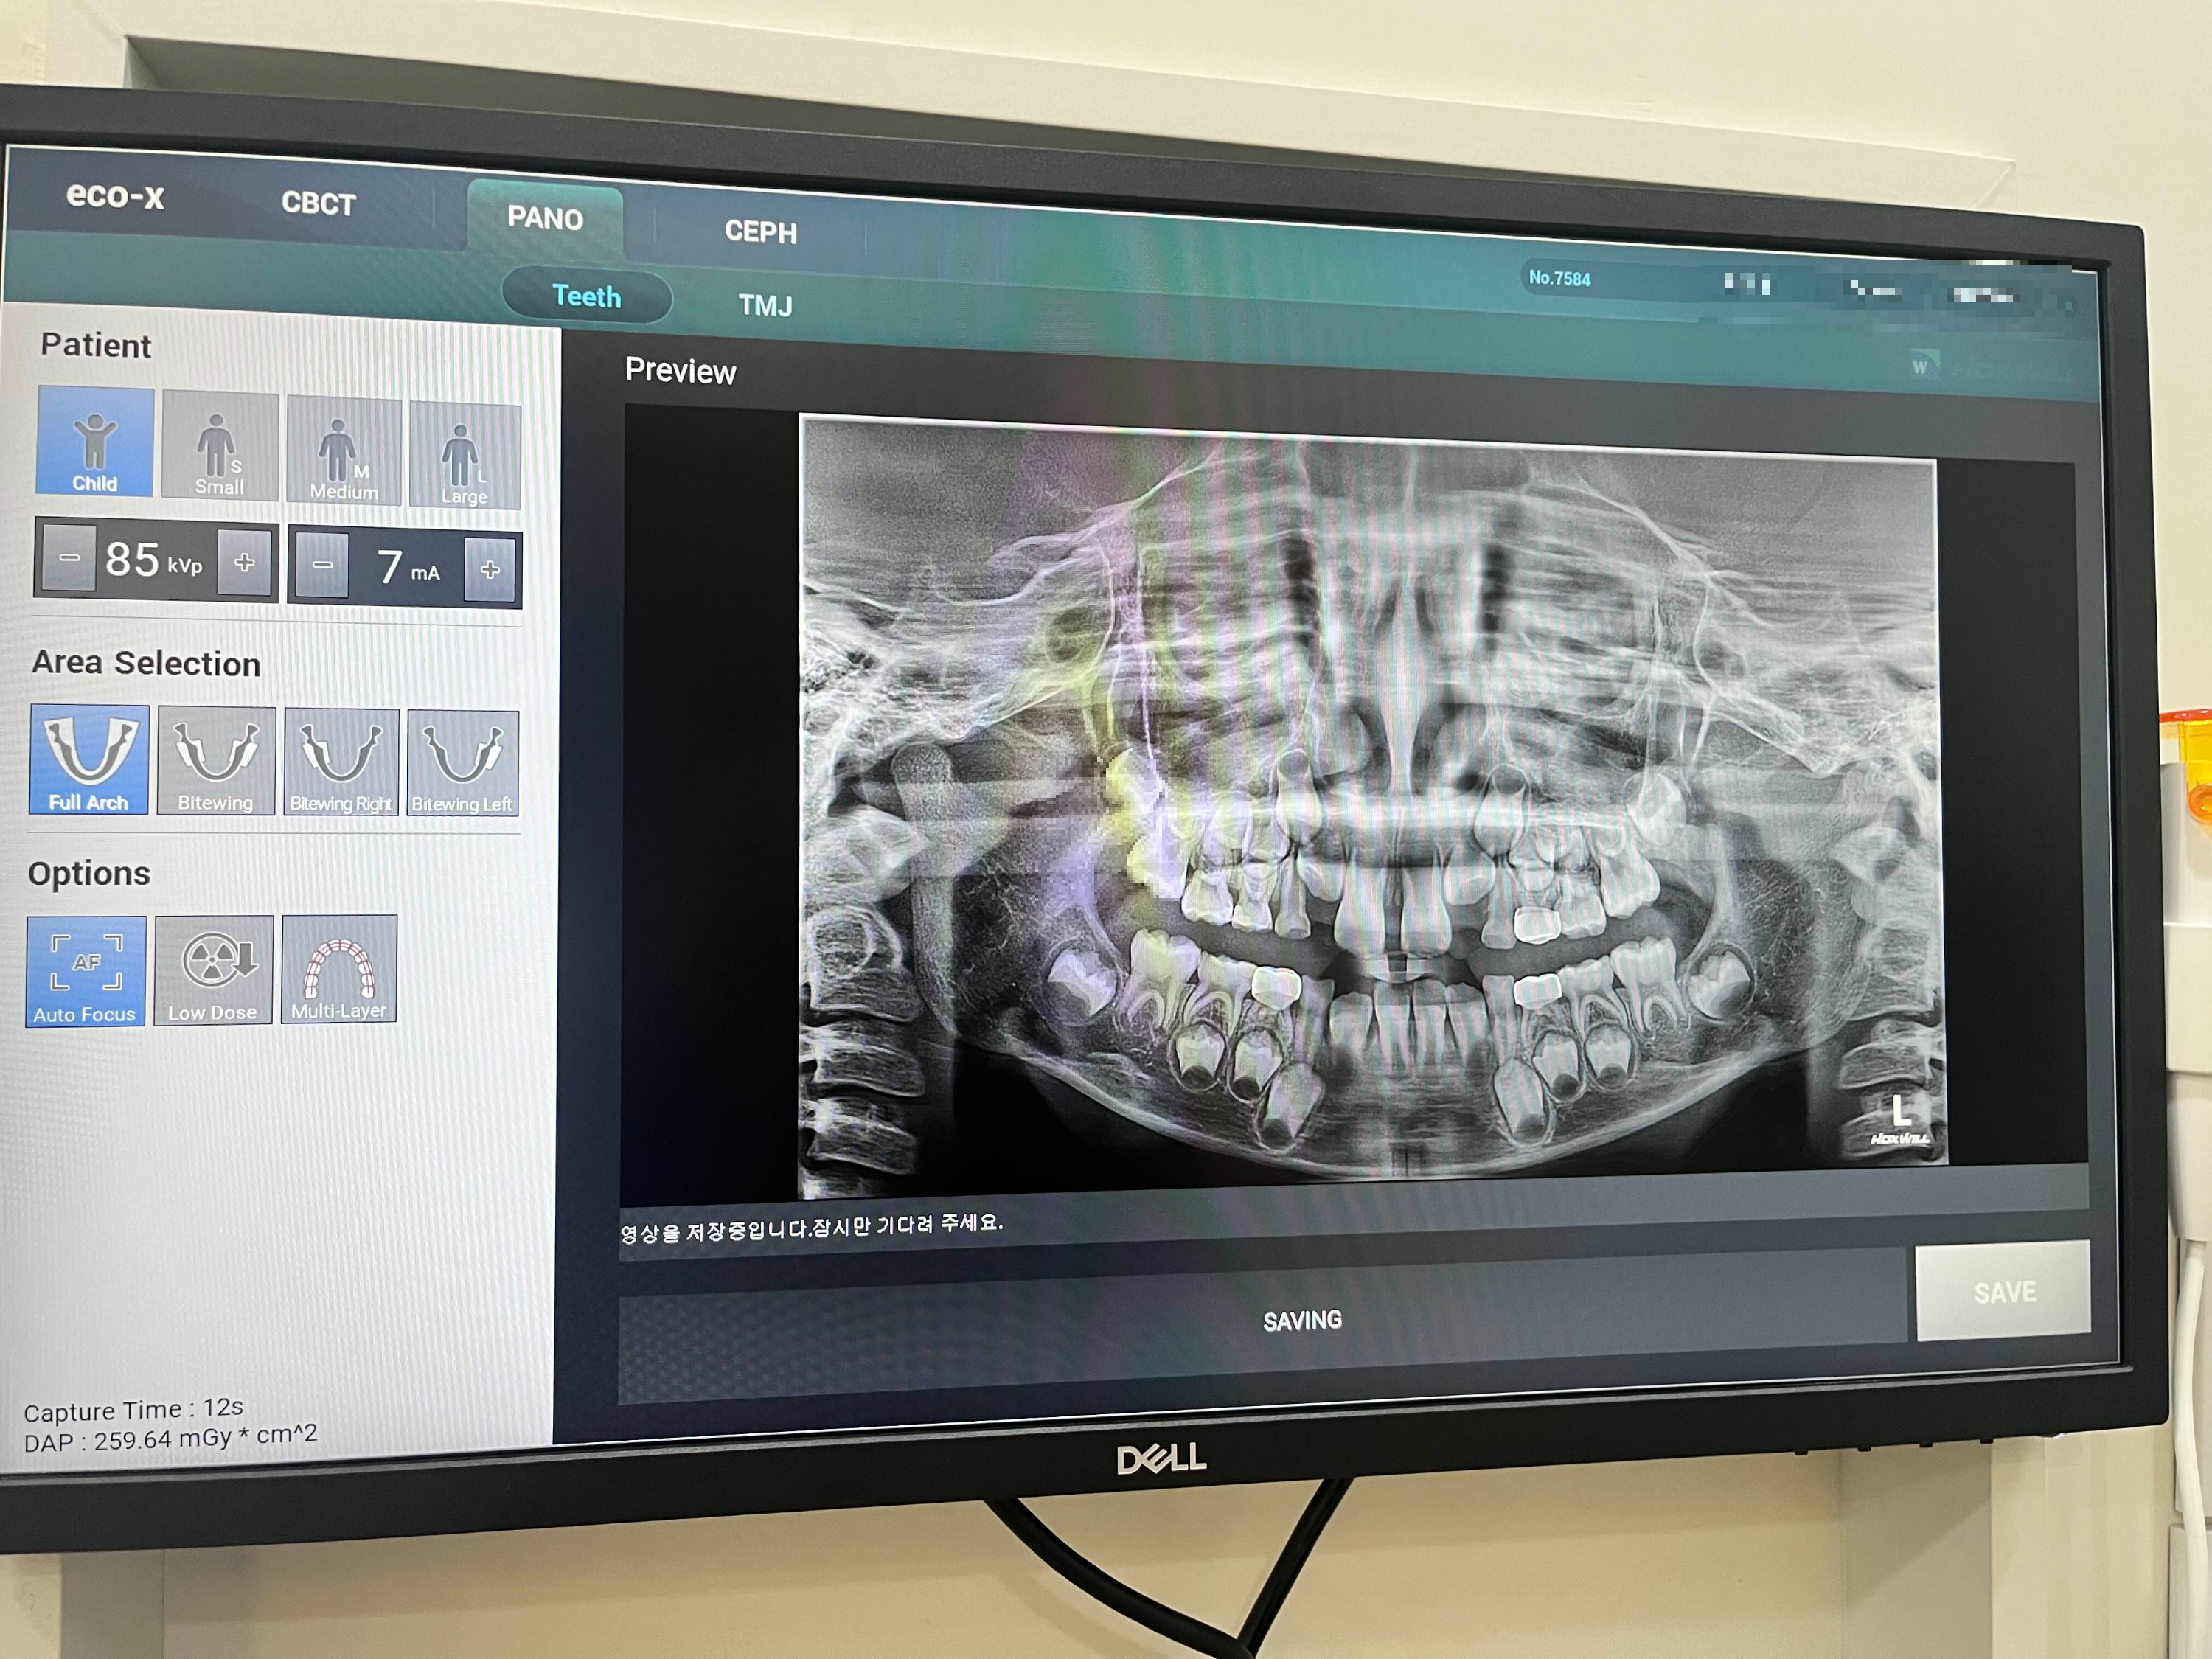Image resolution: width=2212 pixels, height=1659 pixels.
Task: Increase the mA value with plus
Action: click(x=489, y=570)
